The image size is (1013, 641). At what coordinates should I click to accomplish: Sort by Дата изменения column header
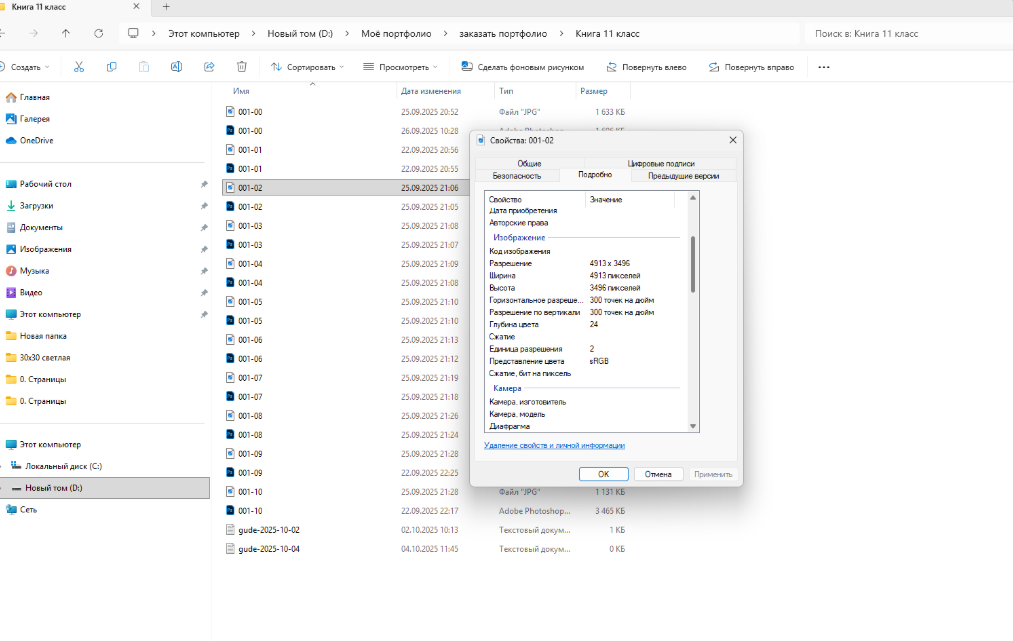(x=431, y=91)
